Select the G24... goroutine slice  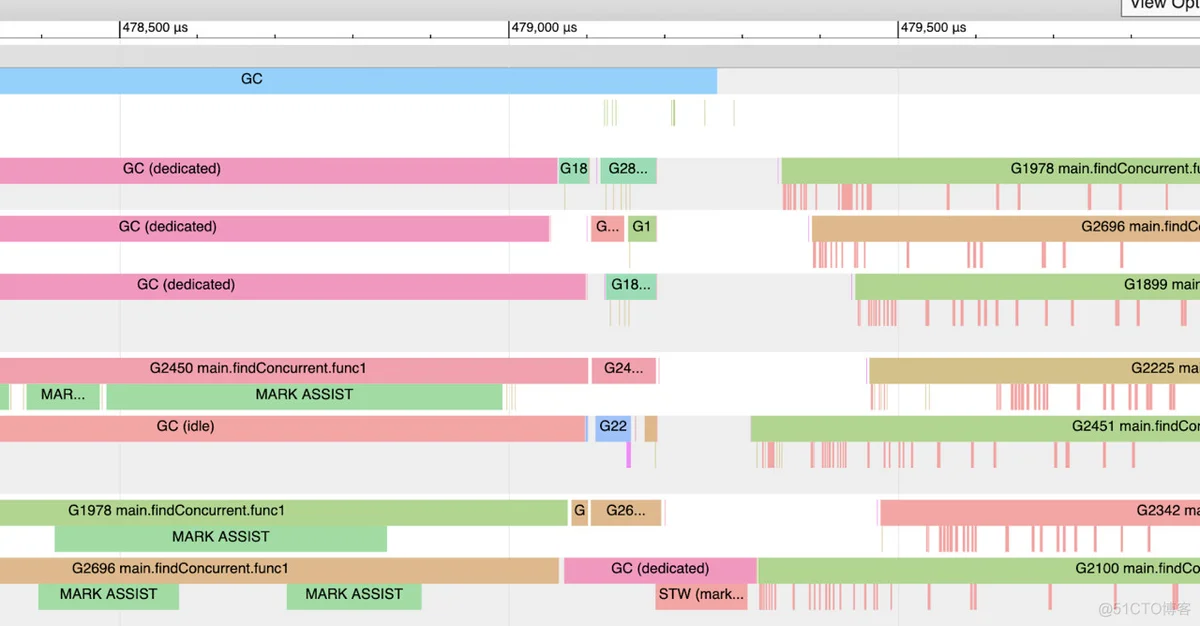[624, 369]
